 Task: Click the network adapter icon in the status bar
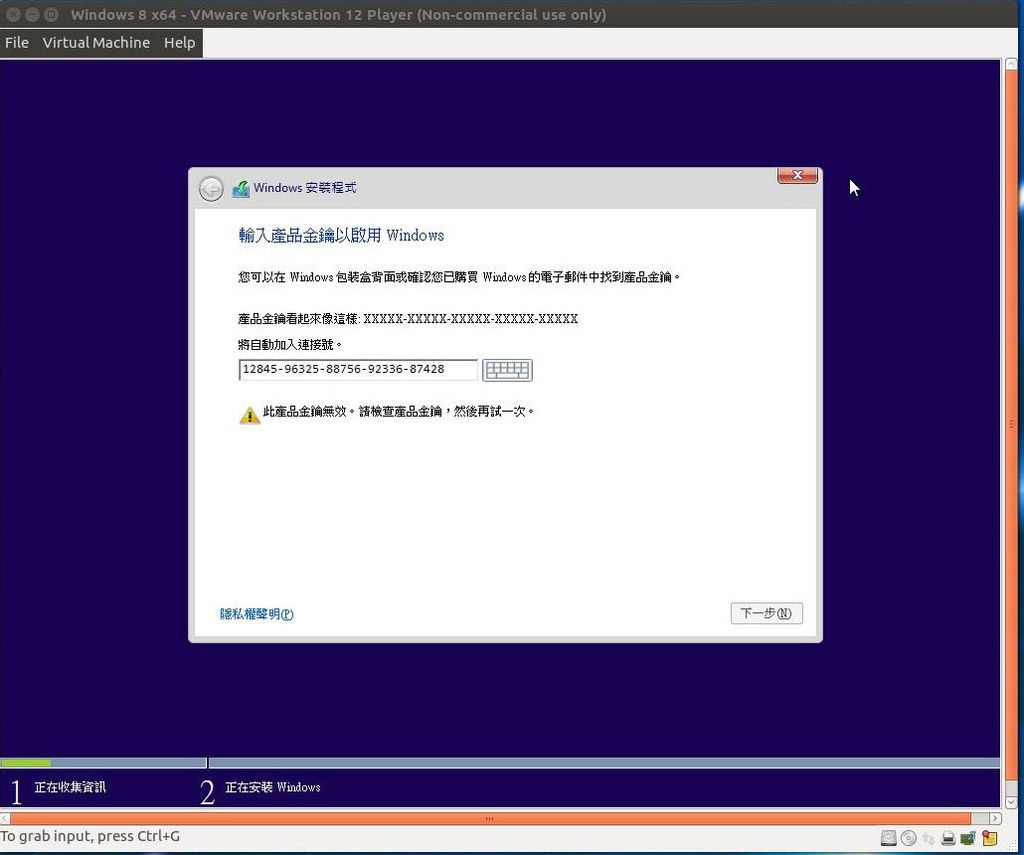point(968,838)
